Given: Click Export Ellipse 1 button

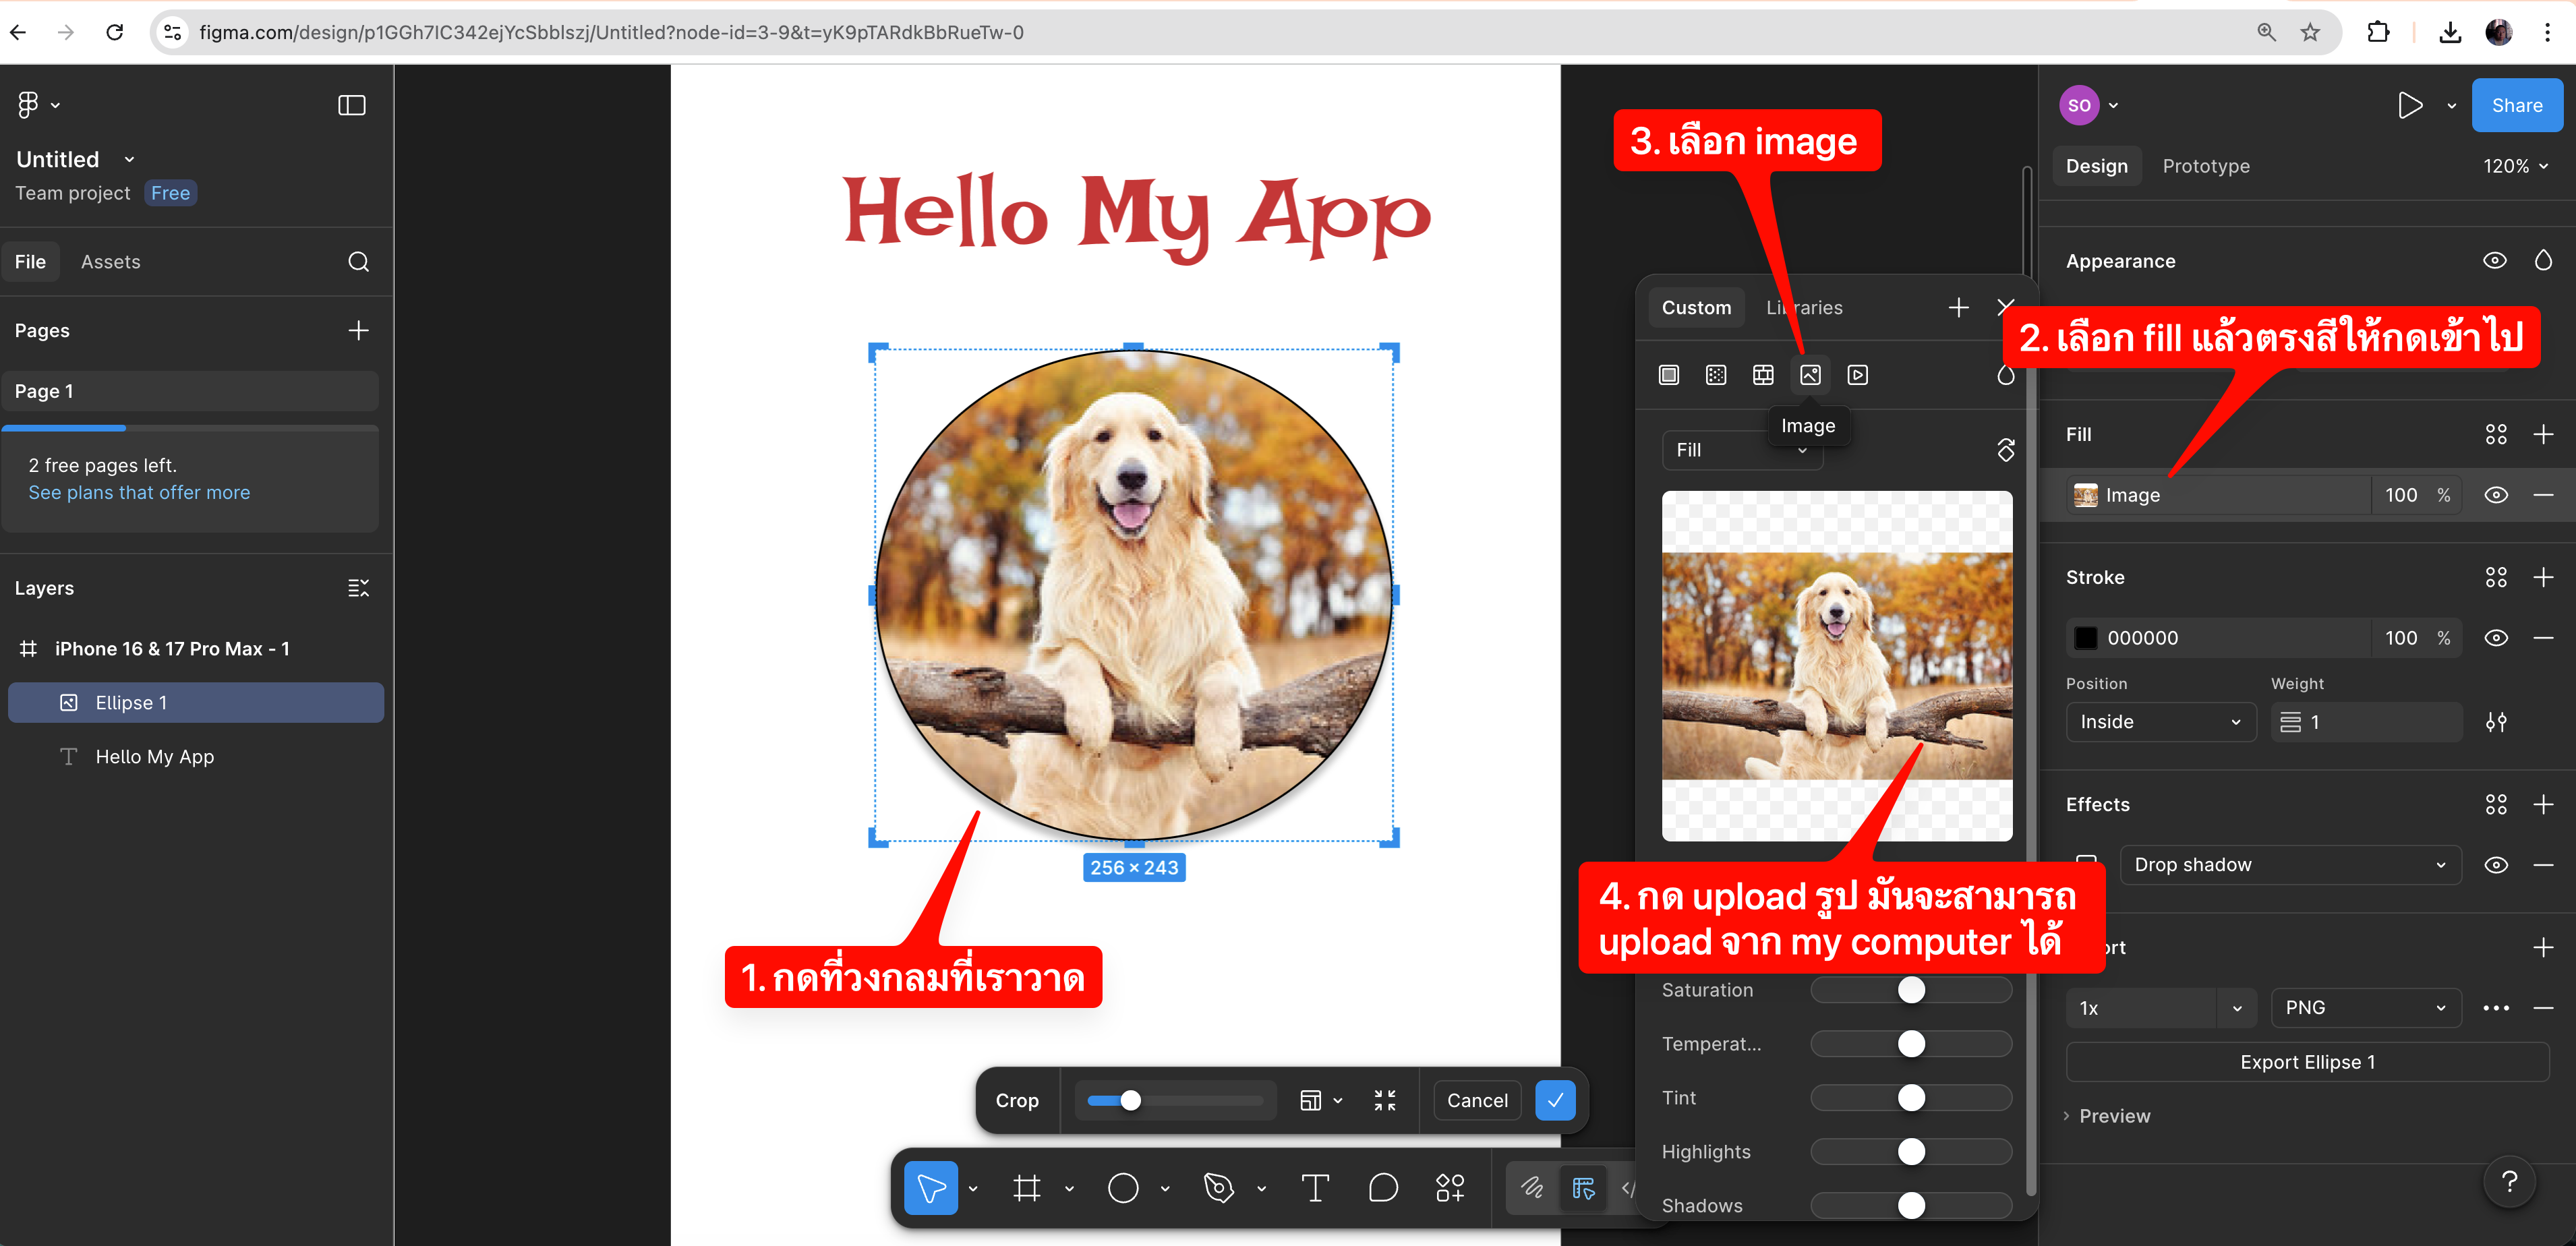Looking at the screenshot, I should [2307, 1062].
